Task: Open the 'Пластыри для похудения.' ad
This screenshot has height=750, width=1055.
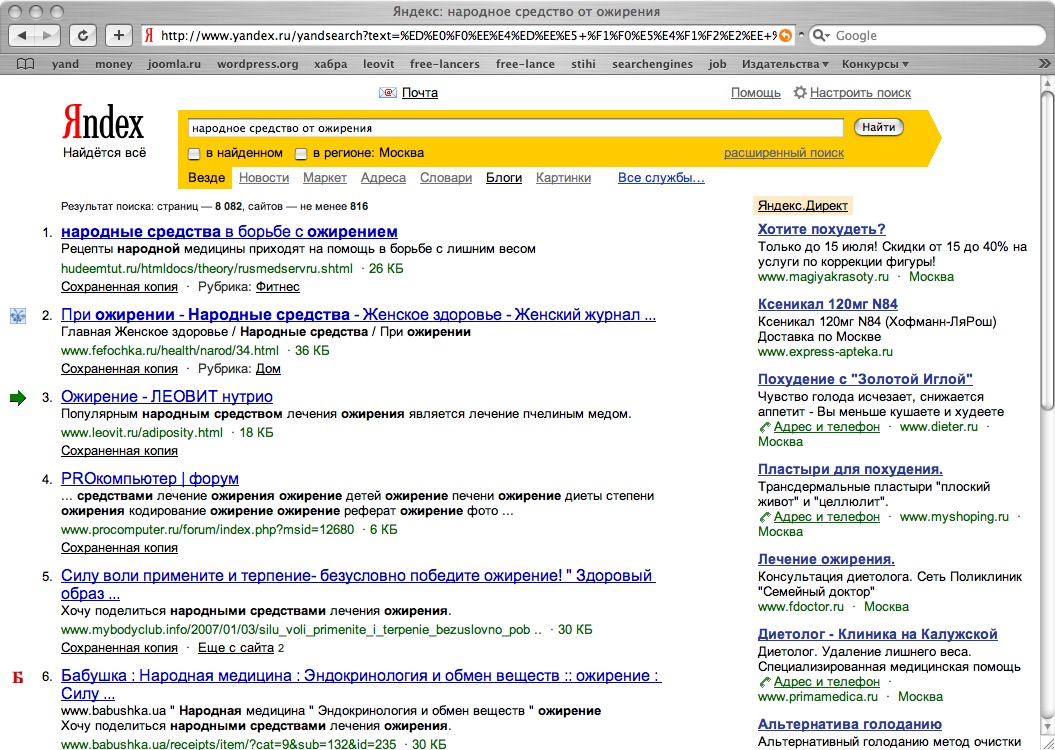Action: pyautogui.click(x=850, y=469)
